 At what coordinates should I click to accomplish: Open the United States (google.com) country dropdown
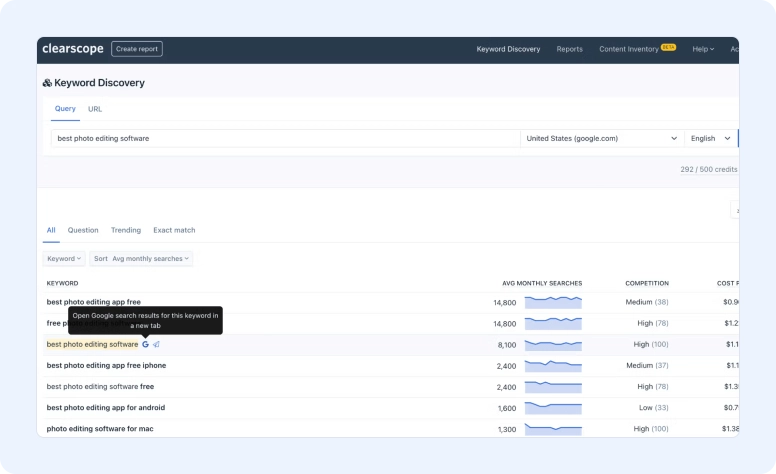tap(601, 138)
